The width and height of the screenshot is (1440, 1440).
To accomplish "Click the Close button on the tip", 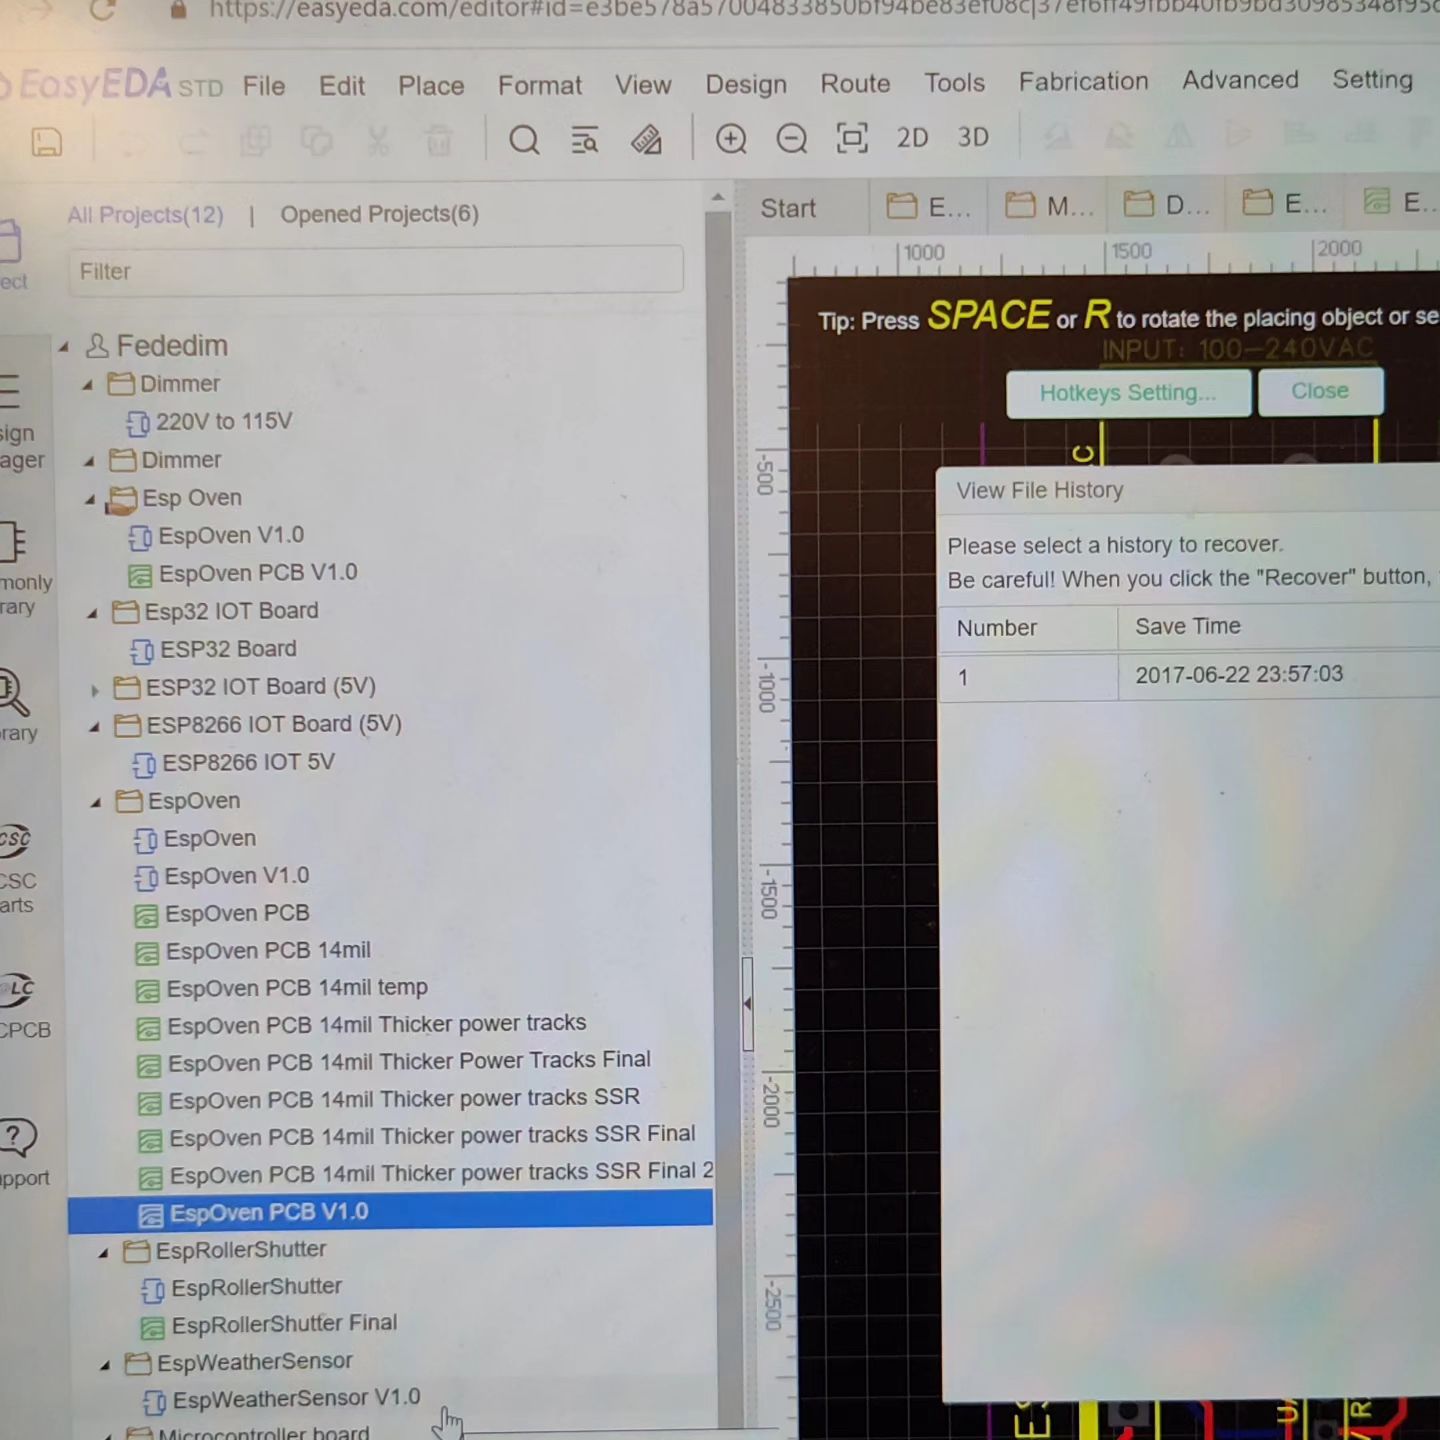I will pyautogui.click(x=1320, y=391).
